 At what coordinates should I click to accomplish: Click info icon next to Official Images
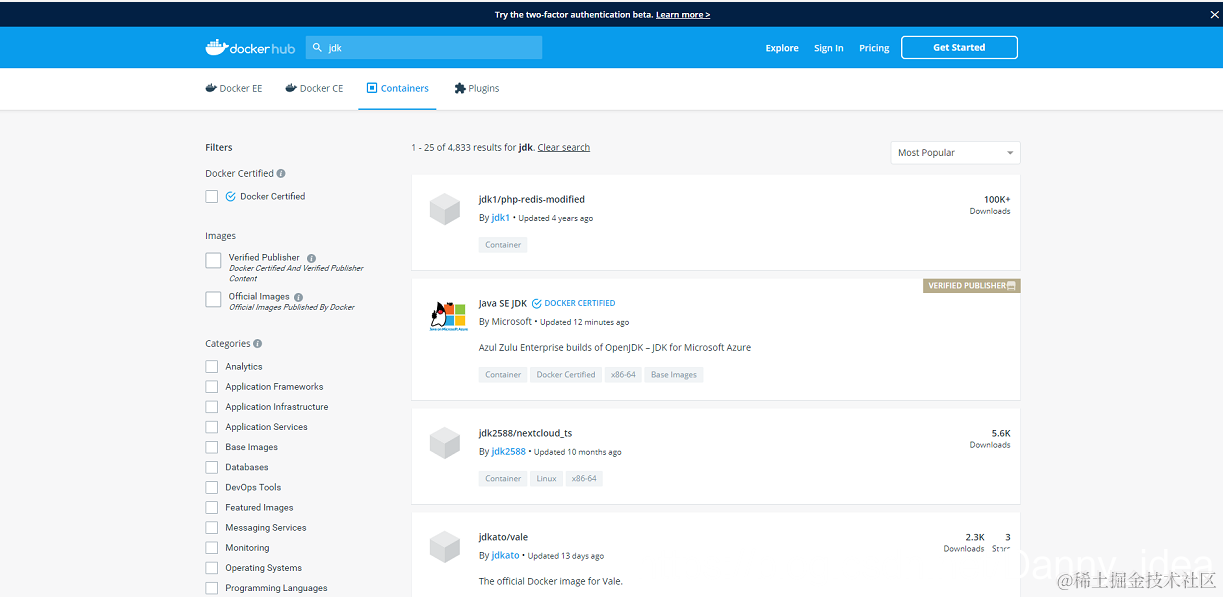coord(298,297)
